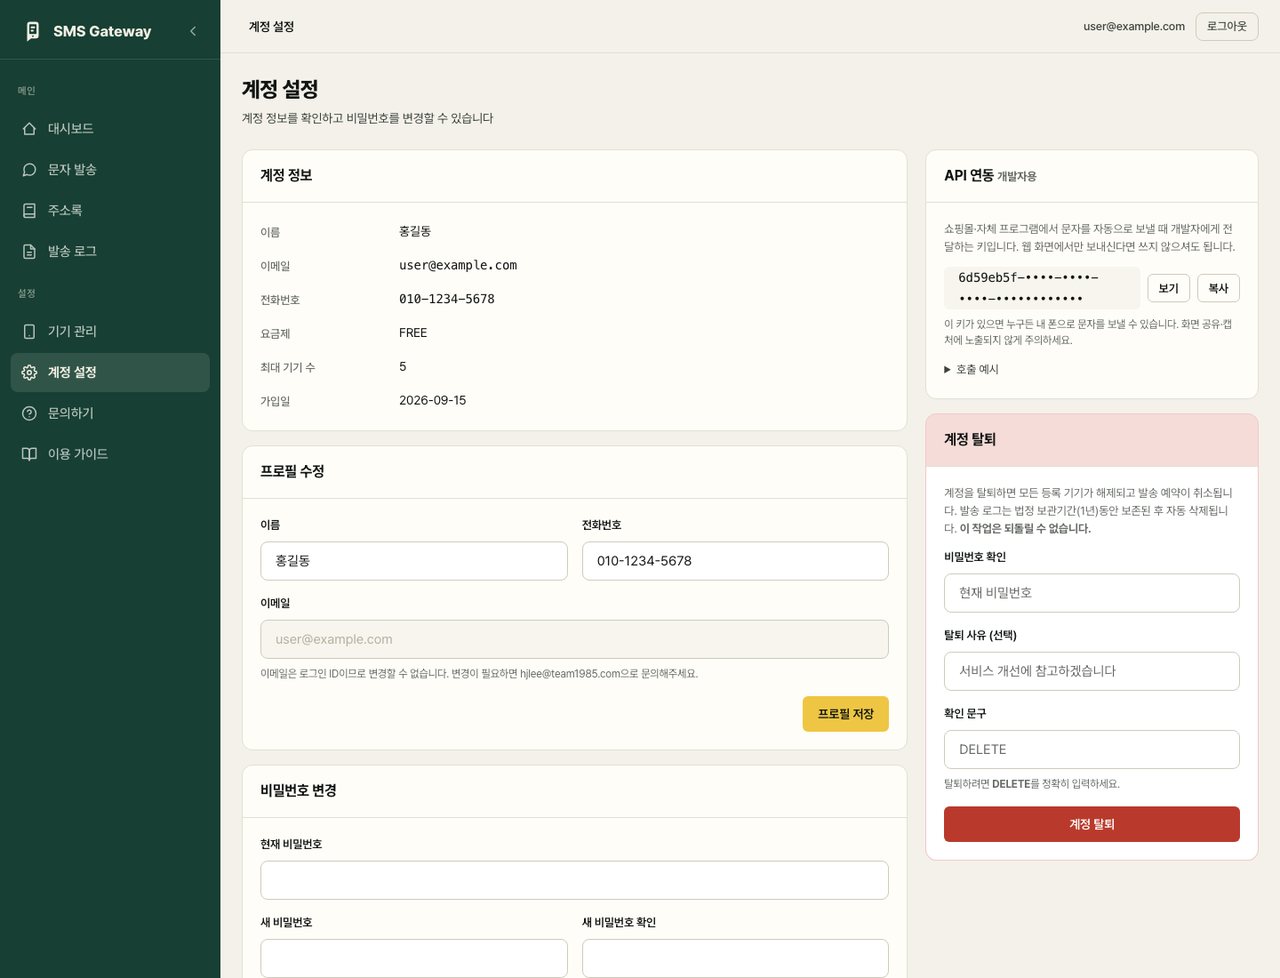
Task: Click the 가입일 value 2026-09-15
Action: 432,400
